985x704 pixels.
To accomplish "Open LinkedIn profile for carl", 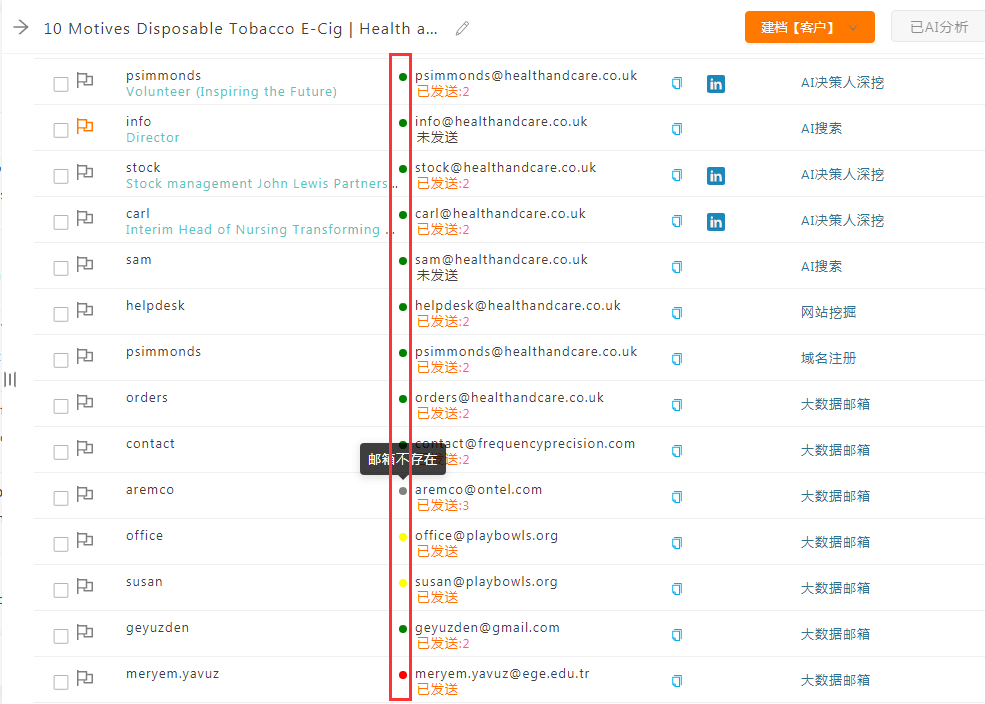I will tap(716, 222).
